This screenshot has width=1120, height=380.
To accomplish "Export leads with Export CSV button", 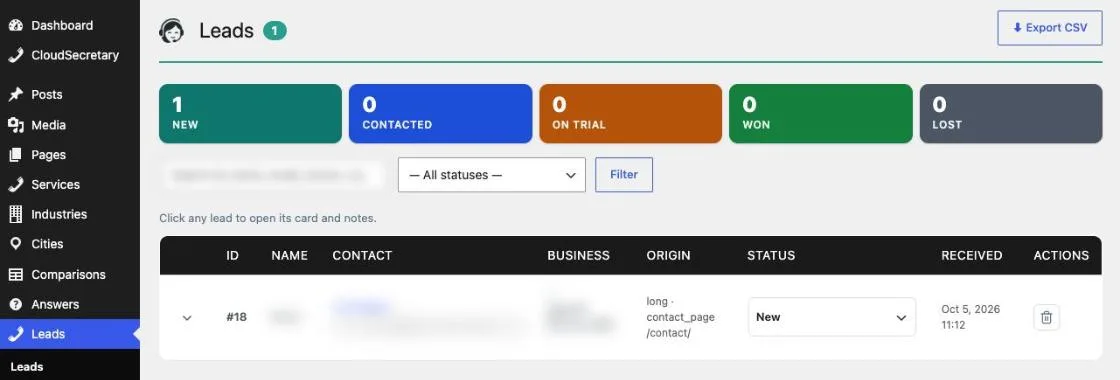I will (1050, 28).
